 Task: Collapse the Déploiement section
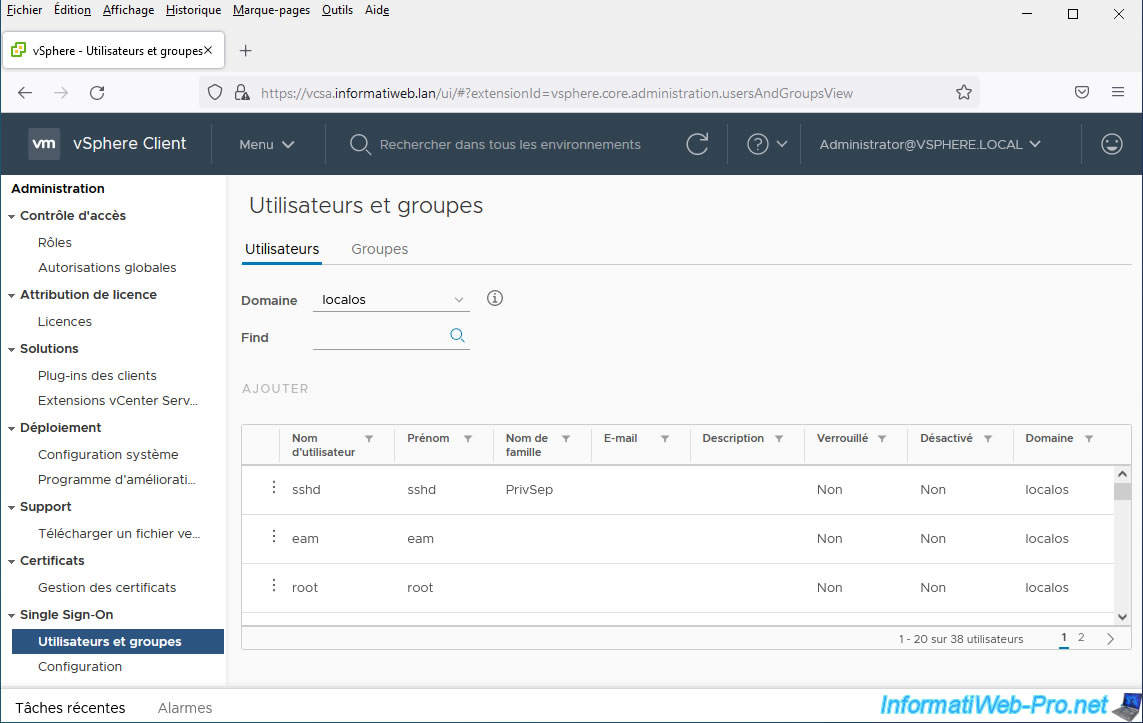(x=12, y=429)
